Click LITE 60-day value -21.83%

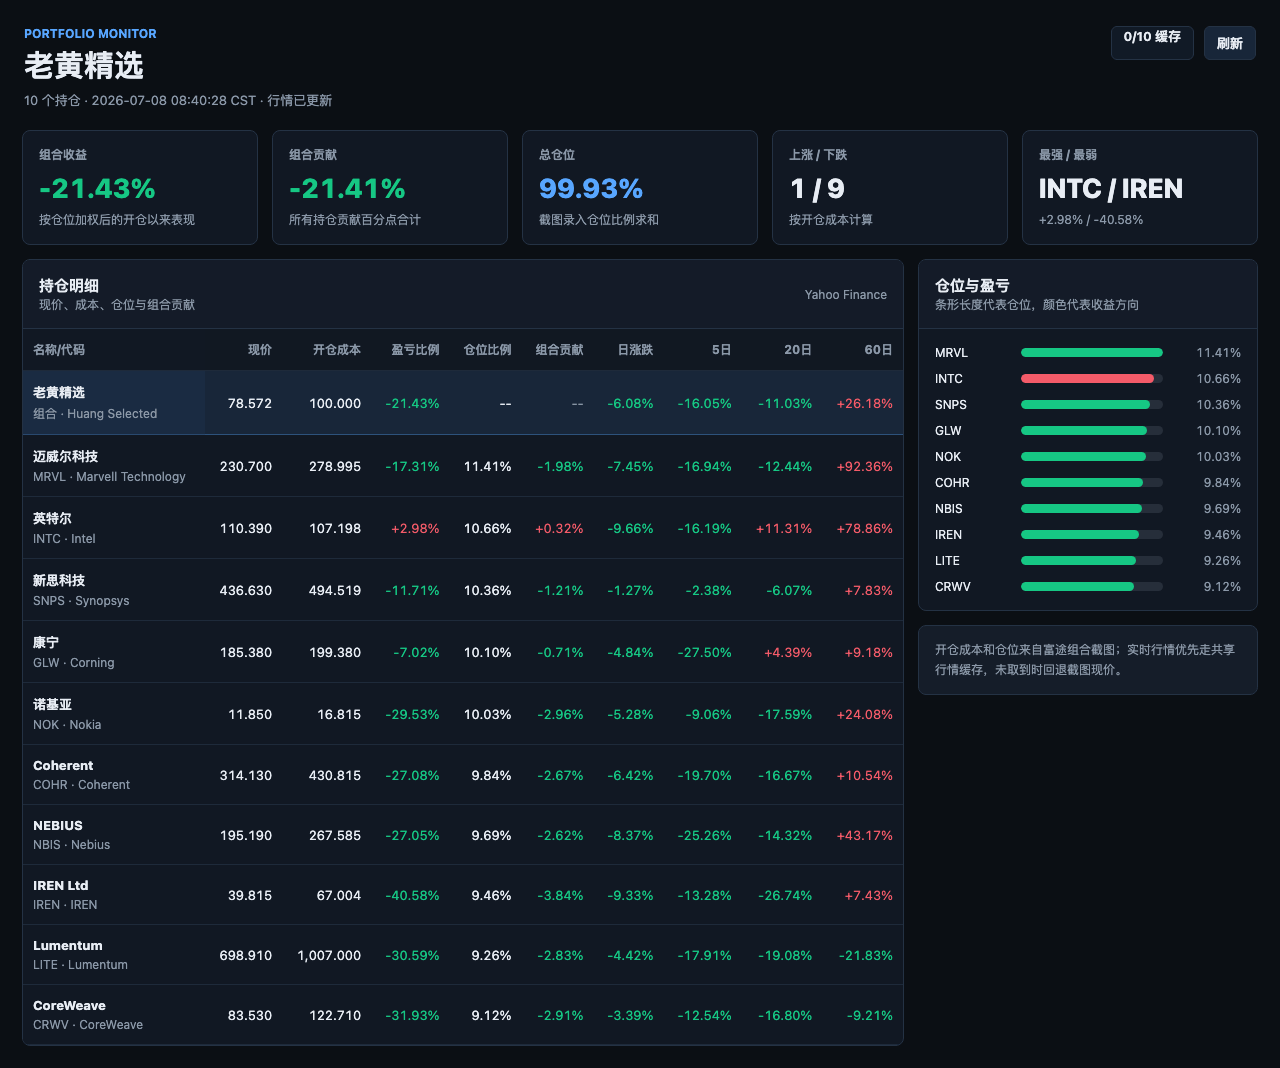point(866,955)
